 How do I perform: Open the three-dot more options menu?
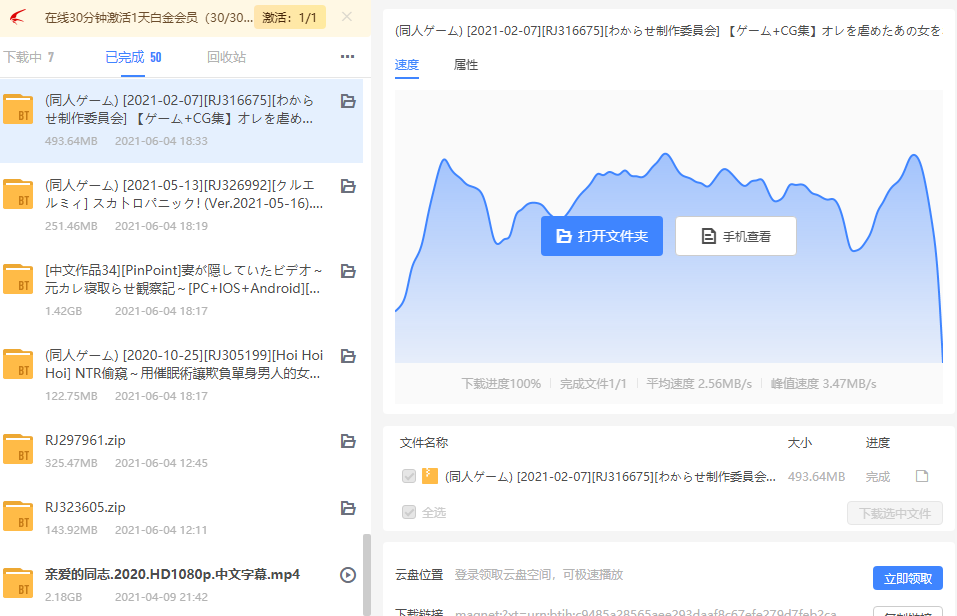pyautogui.click(x=347, y=57)
